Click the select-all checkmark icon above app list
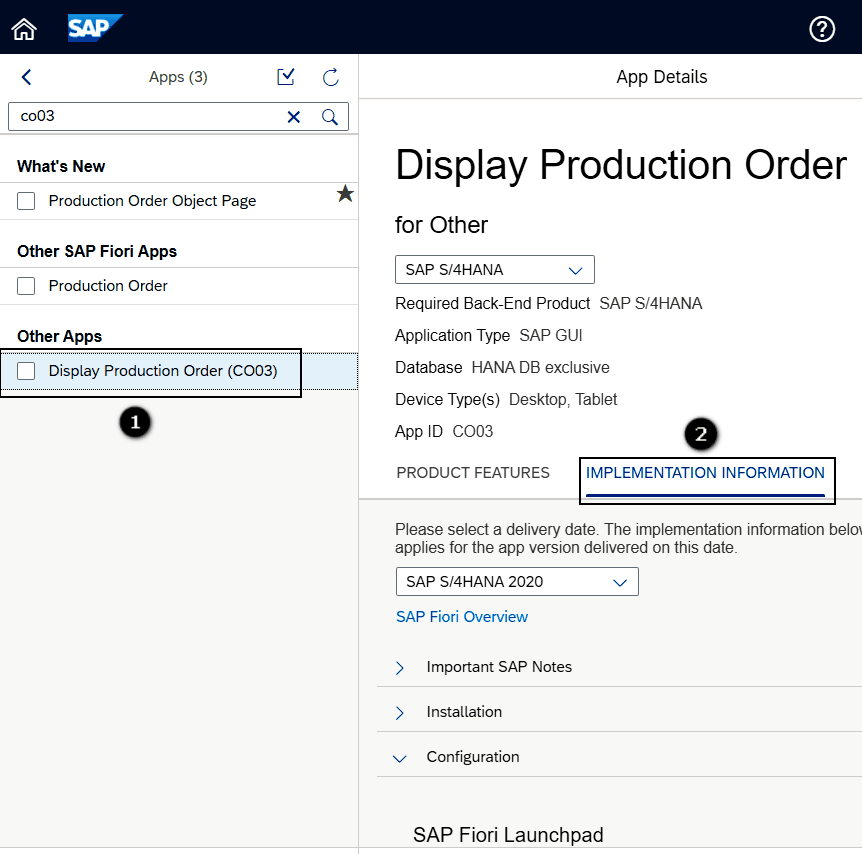This screenshot has width=862, height=854. pos(286,77)
